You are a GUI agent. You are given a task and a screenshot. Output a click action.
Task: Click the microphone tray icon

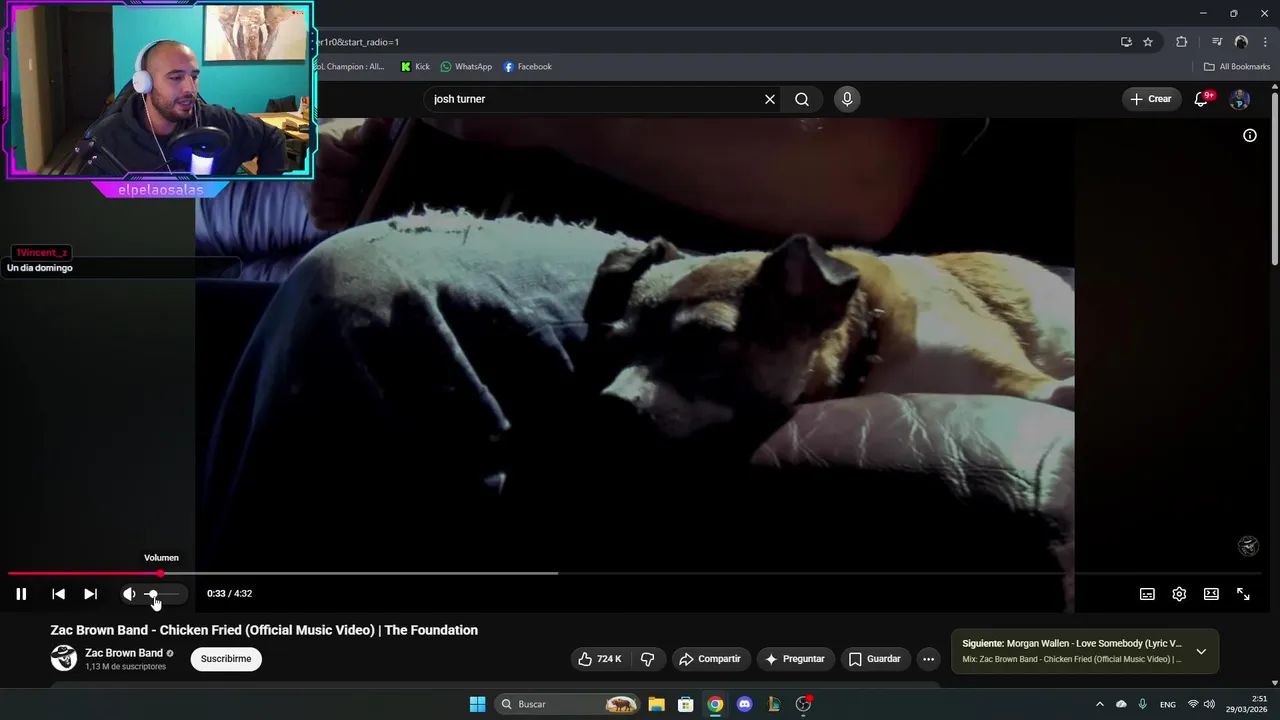coord(1142,704)
